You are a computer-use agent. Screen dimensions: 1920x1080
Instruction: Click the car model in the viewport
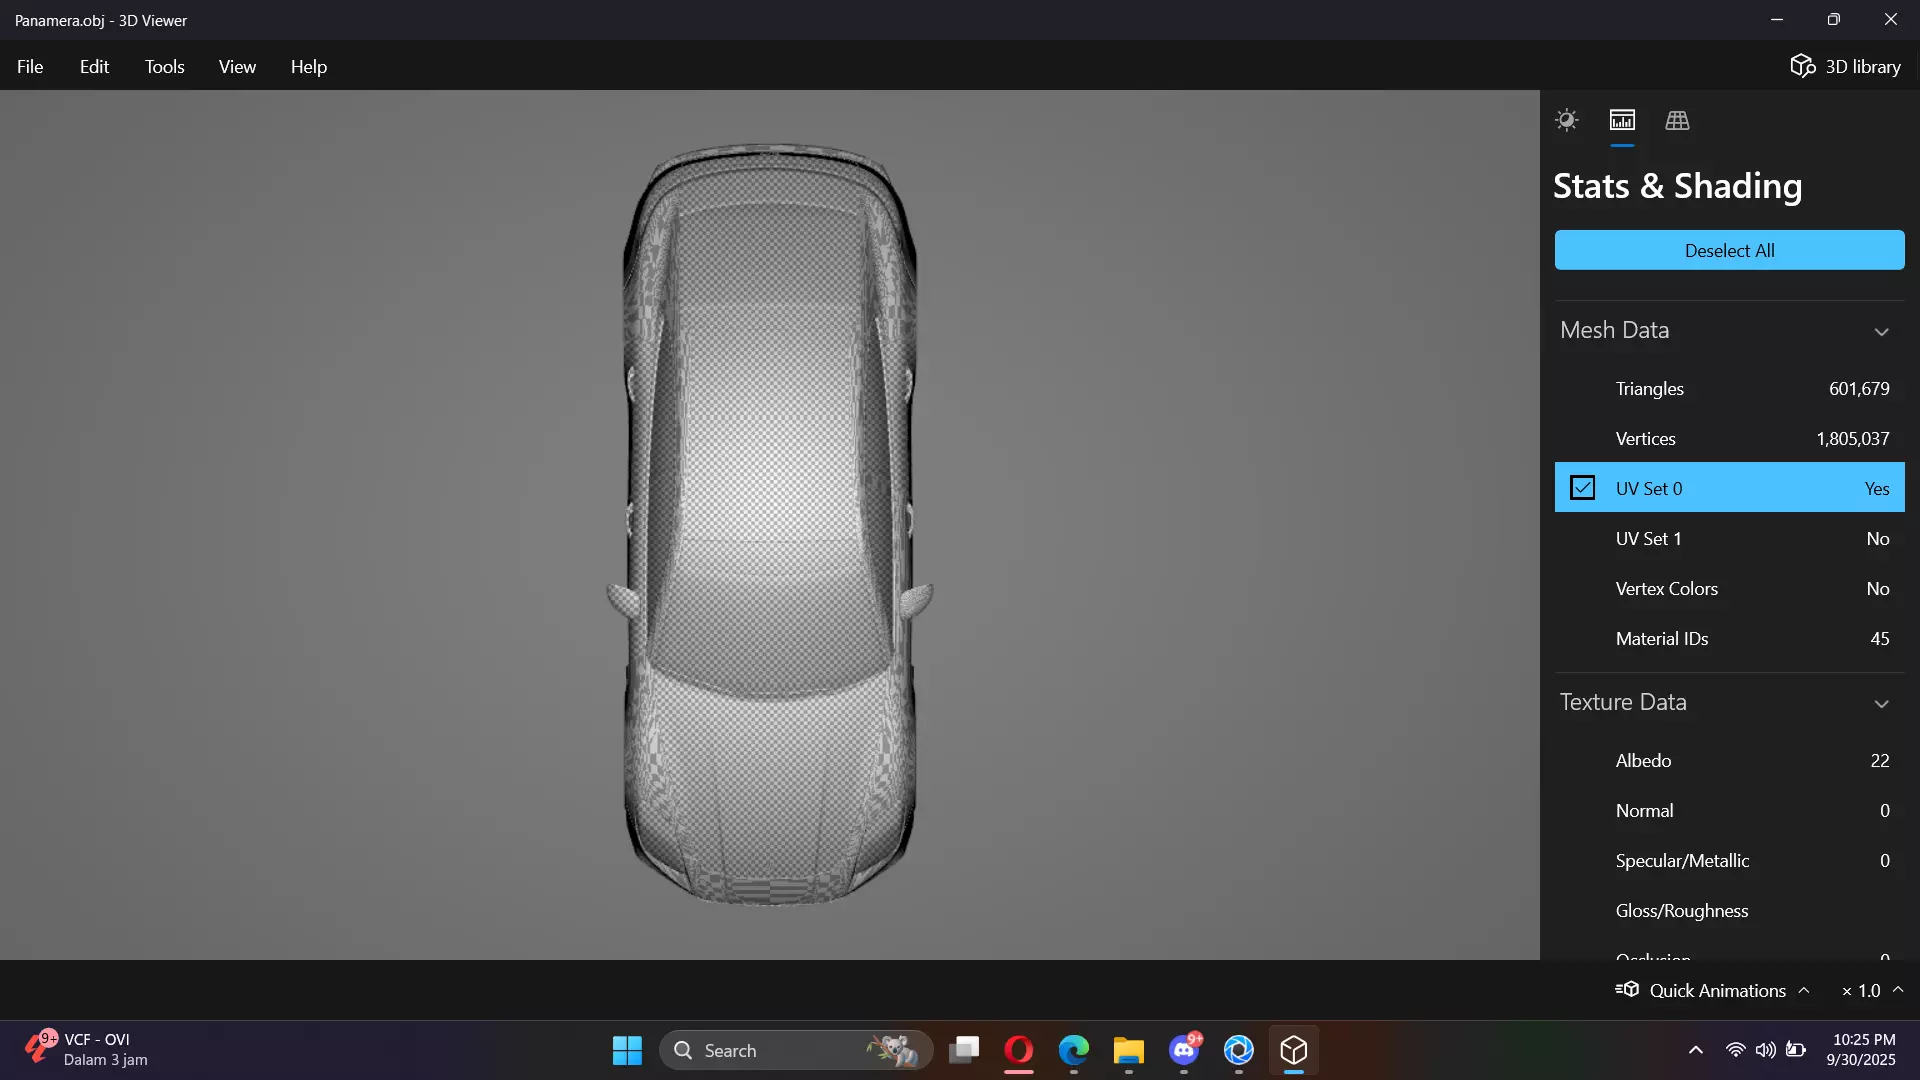pos(770,525)
